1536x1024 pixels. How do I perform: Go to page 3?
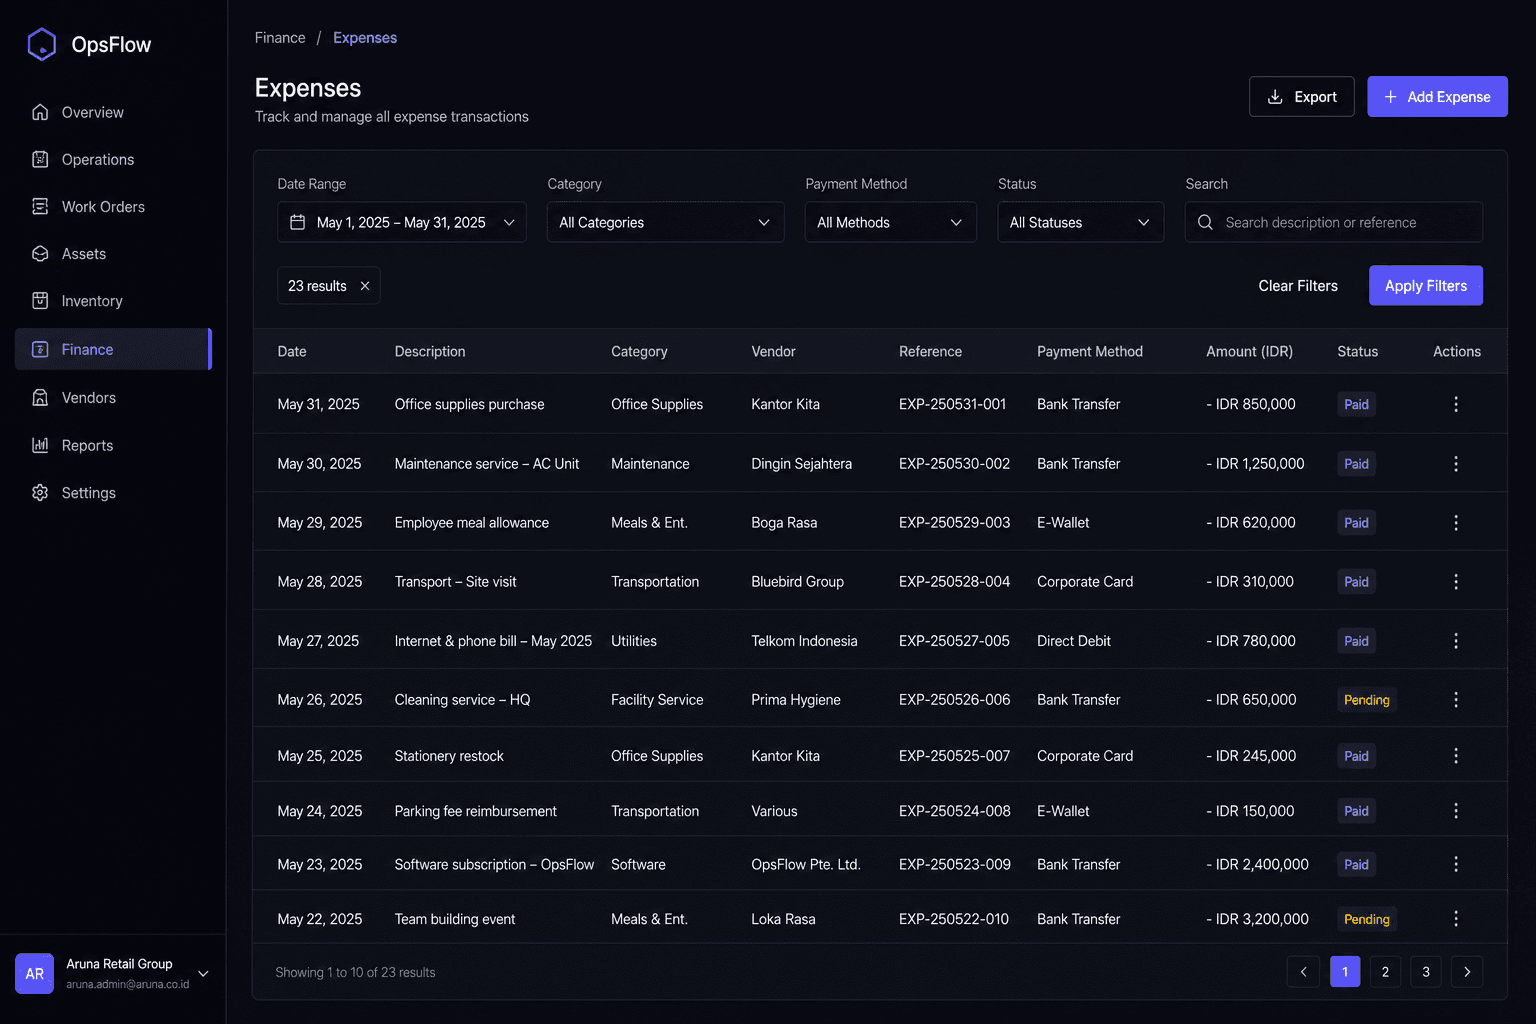coord(1426,971)
